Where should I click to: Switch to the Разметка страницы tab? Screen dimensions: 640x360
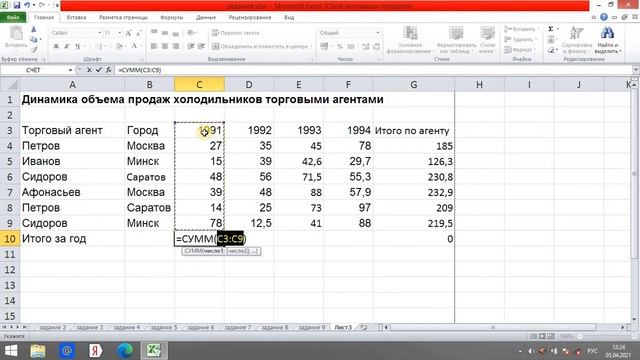[123, 18]
